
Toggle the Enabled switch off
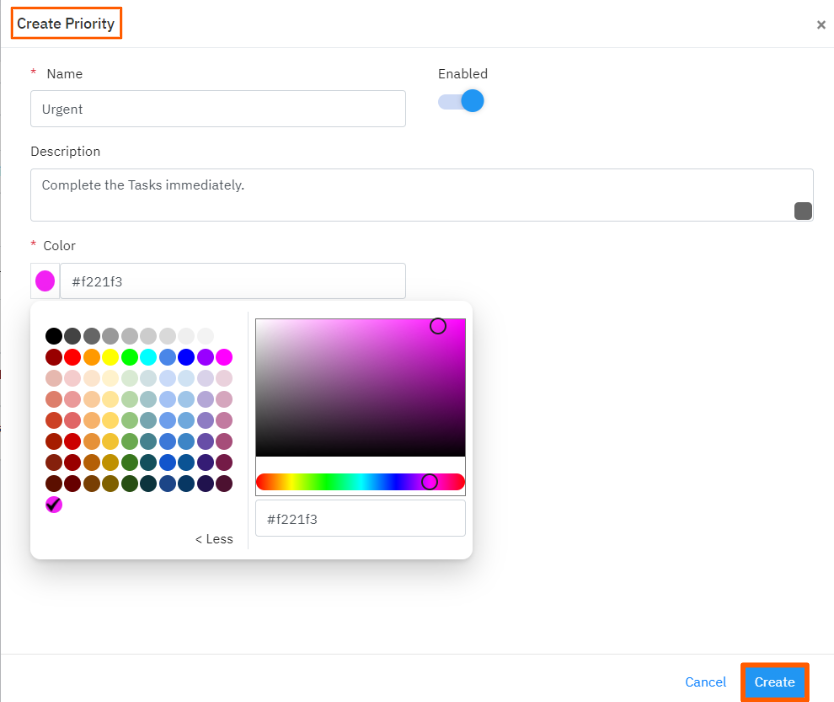click(462, 101)
